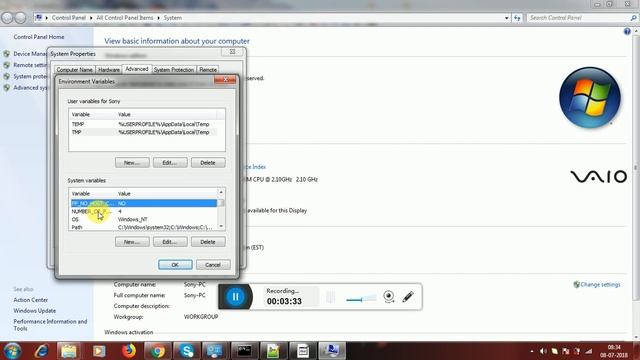The width and height of the screenshot is (640, 360).
Task: Close the Environment Variables dialog
Action: click(225, 80)
